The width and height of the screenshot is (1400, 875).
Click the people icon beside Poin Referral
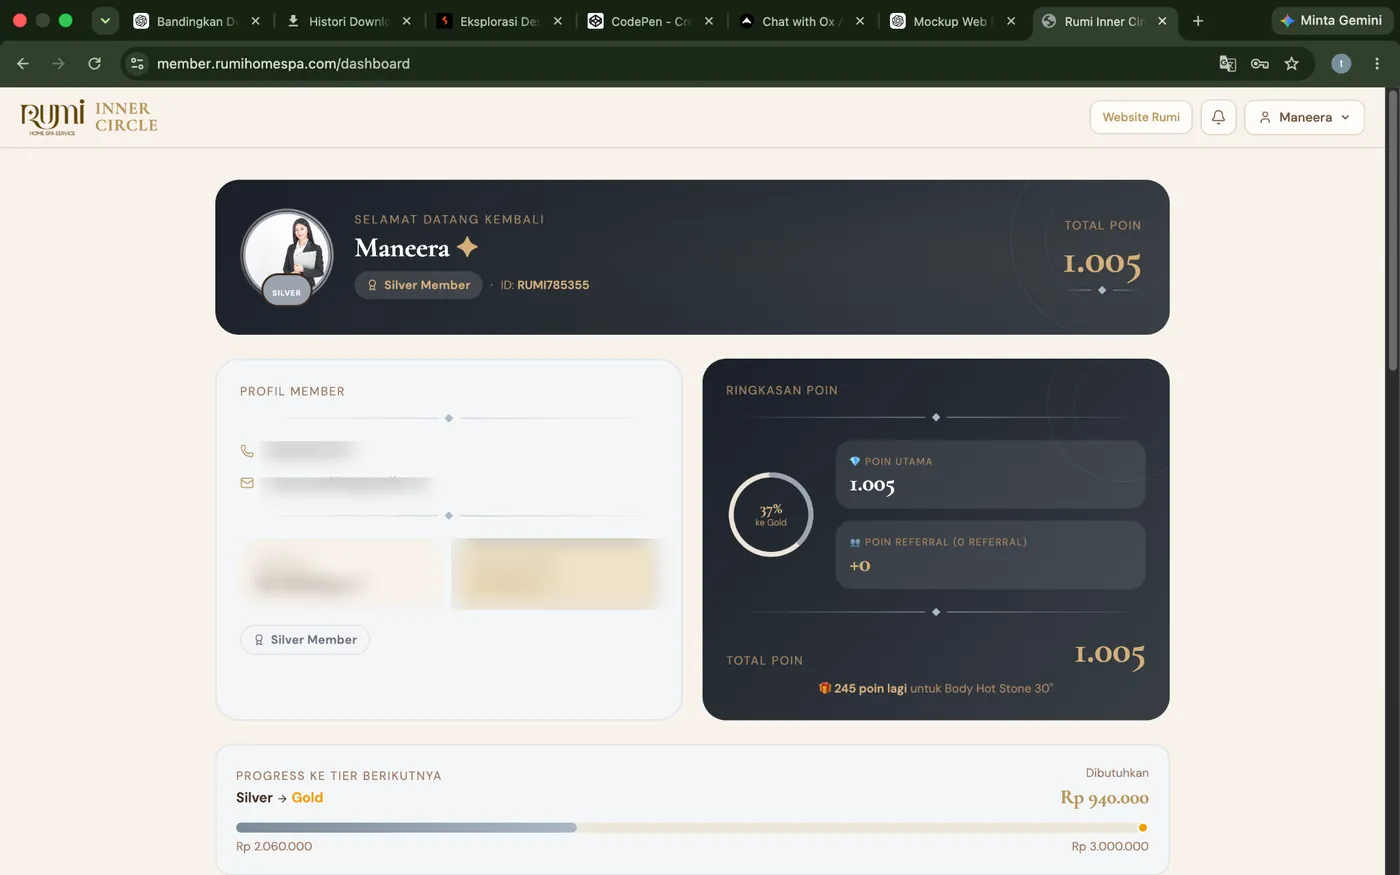click(x=855, y=542)
